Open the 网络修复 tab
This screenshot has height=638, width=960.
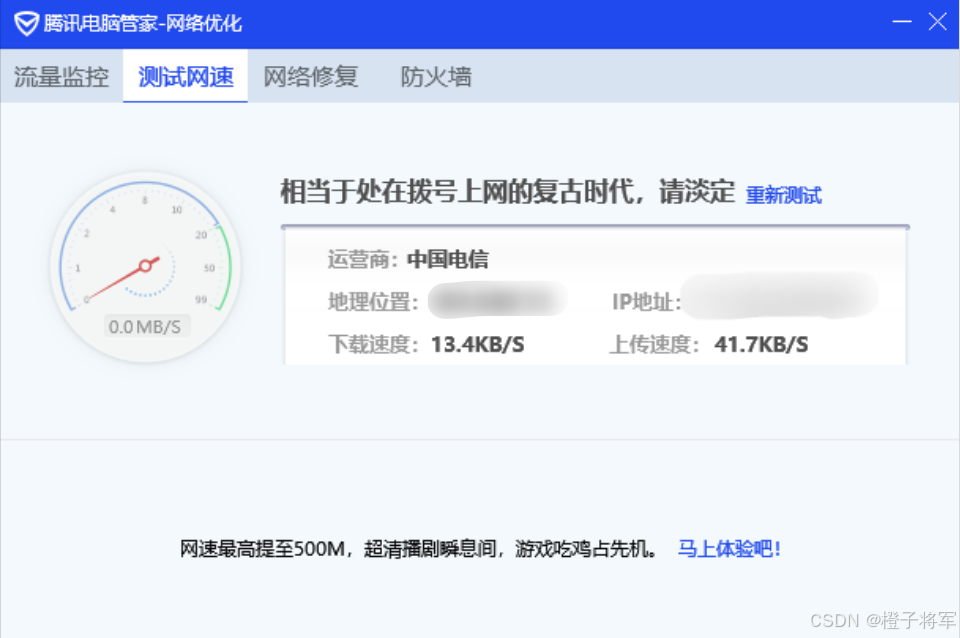pyautogui.click(x=311, y=77)
